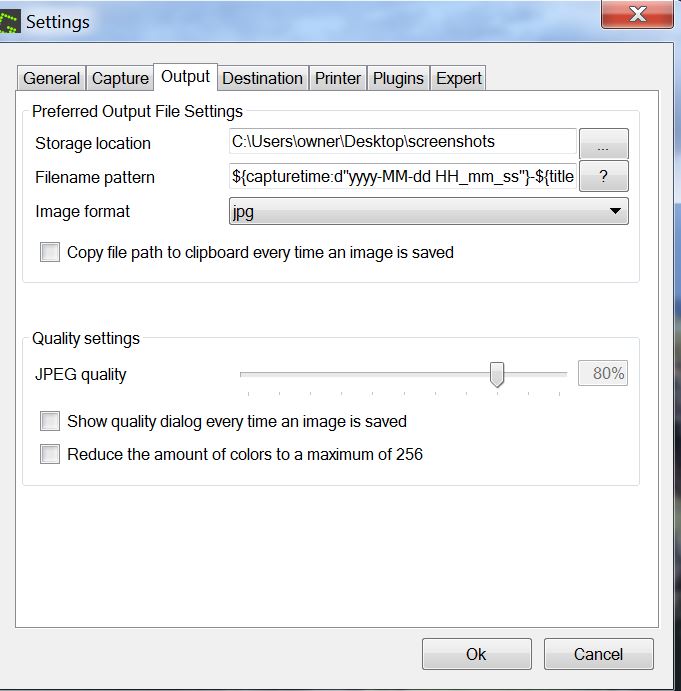Click the JPEG quality slider handle
Viewport: 681px width, 691px height.
pos(496,375)
